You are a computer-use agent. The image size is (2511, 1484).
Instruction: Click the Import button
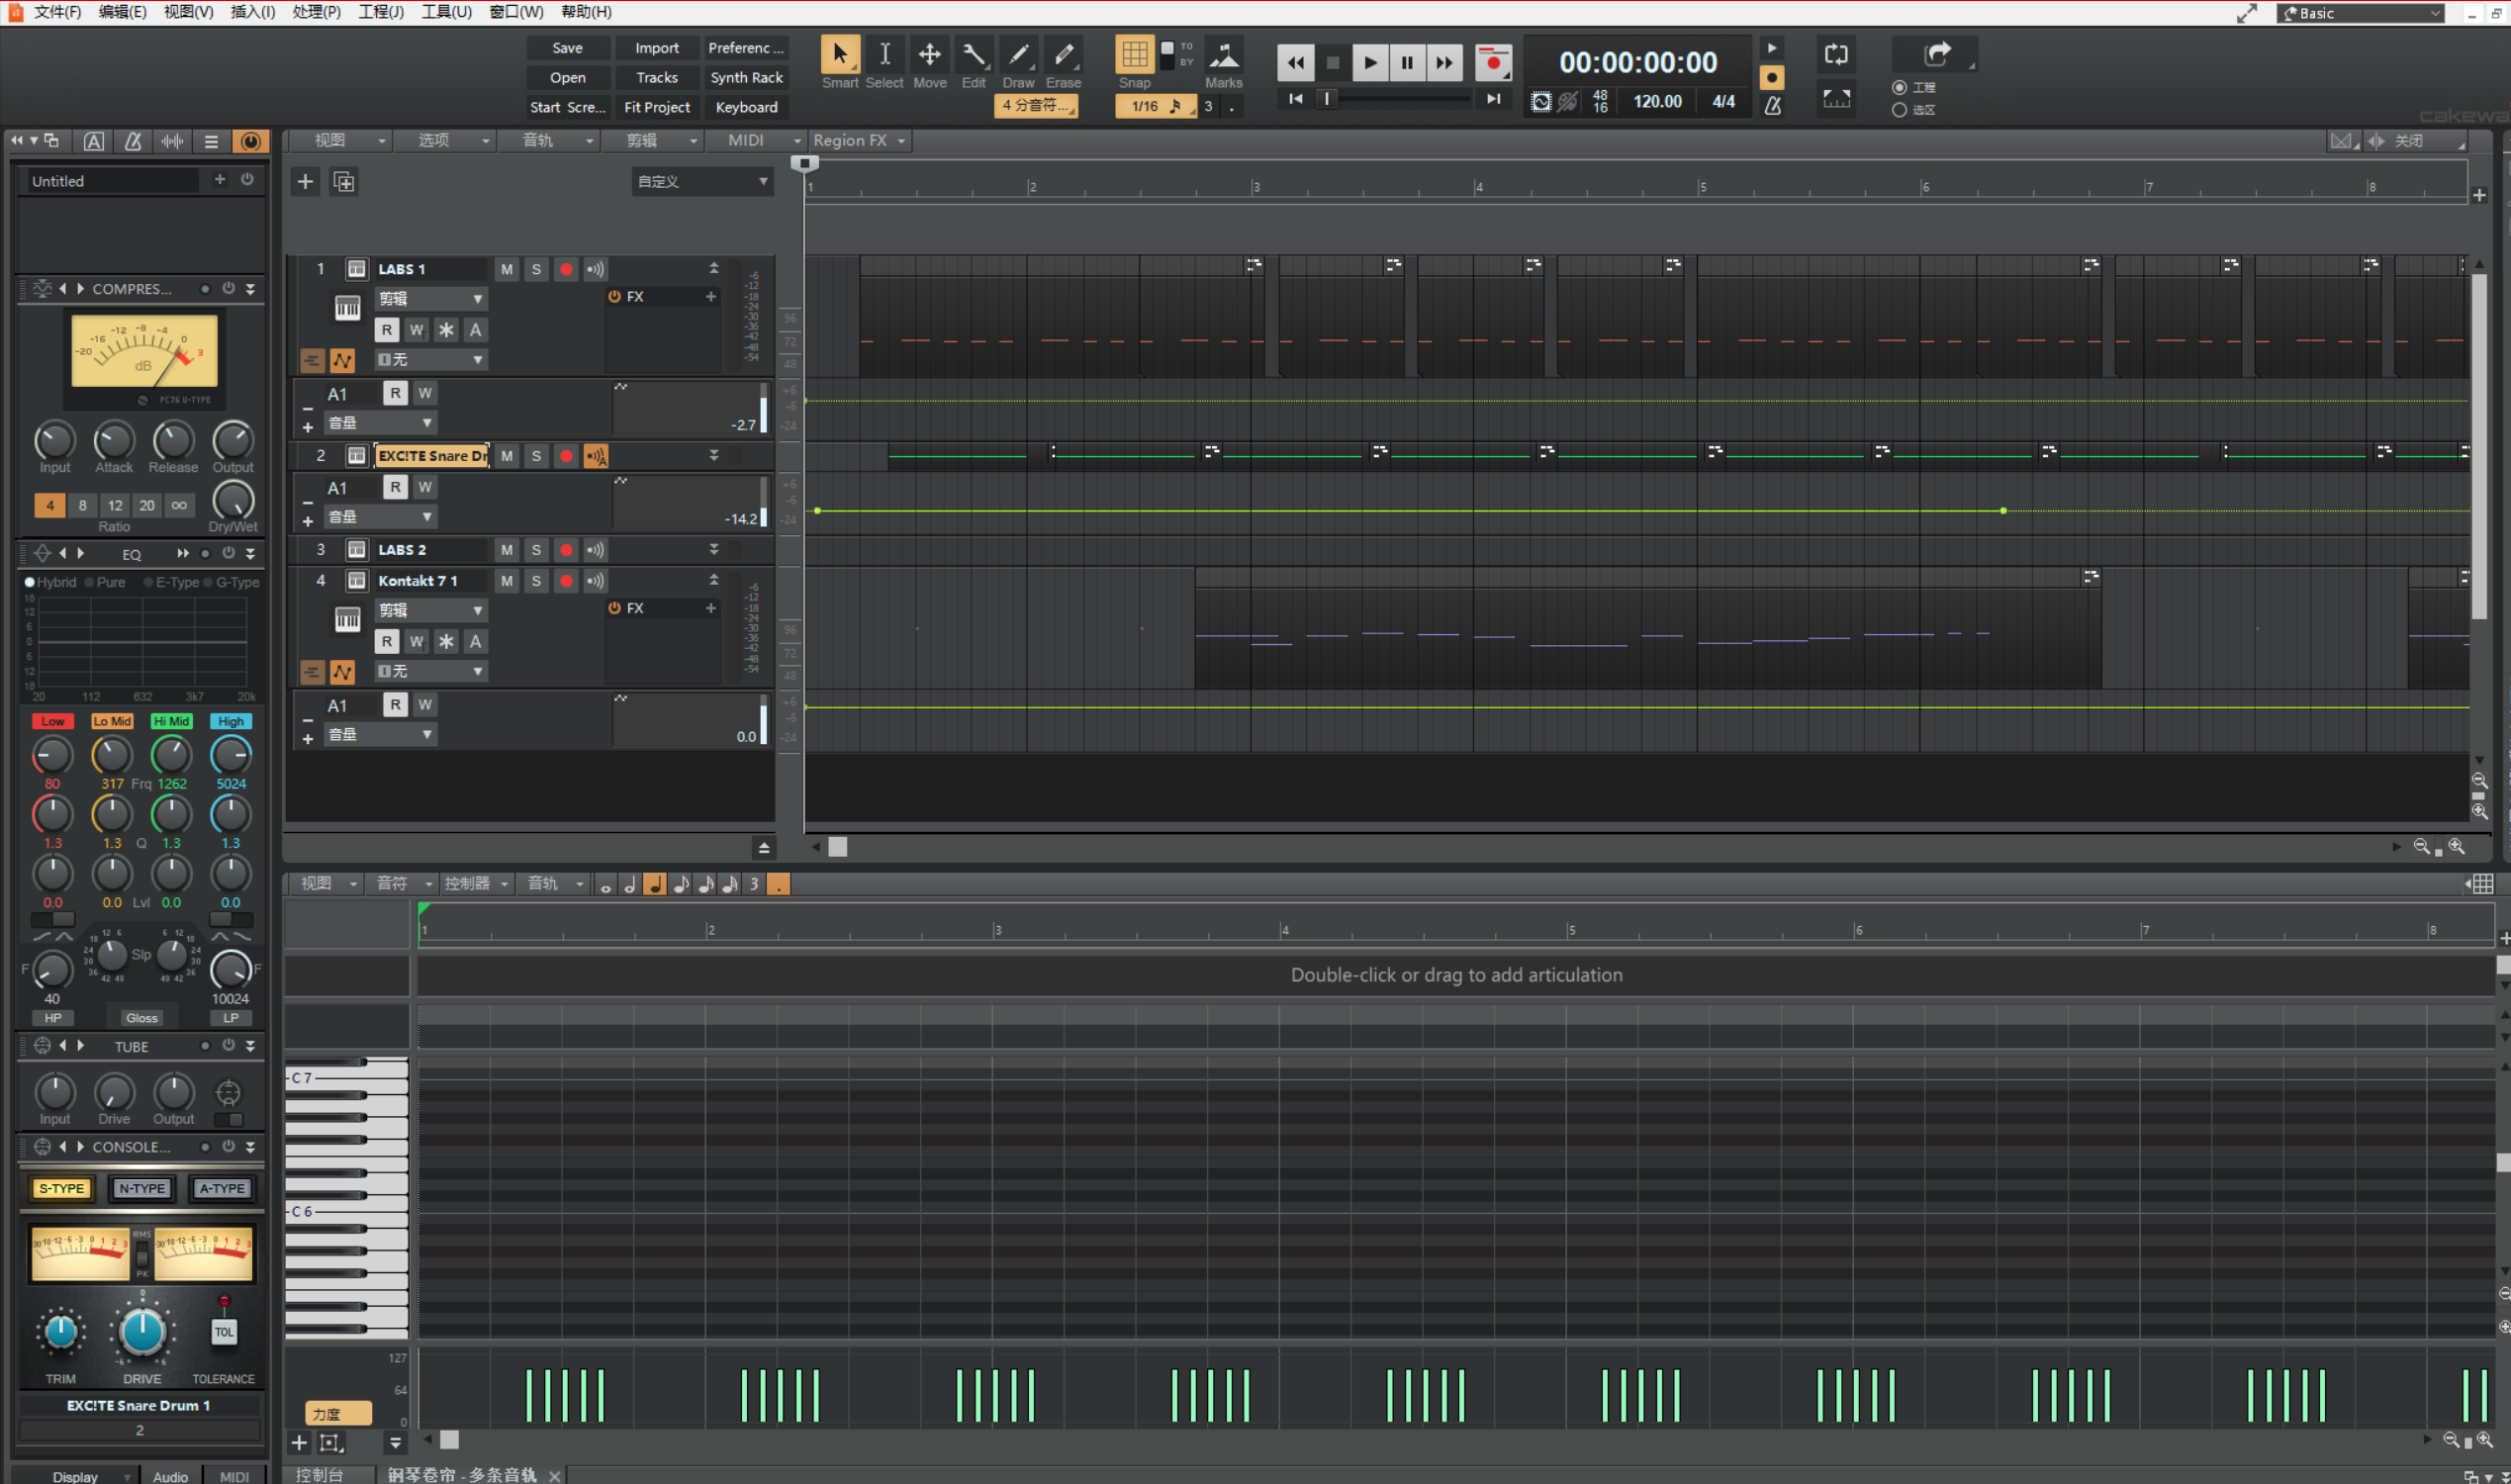point(657,48)
